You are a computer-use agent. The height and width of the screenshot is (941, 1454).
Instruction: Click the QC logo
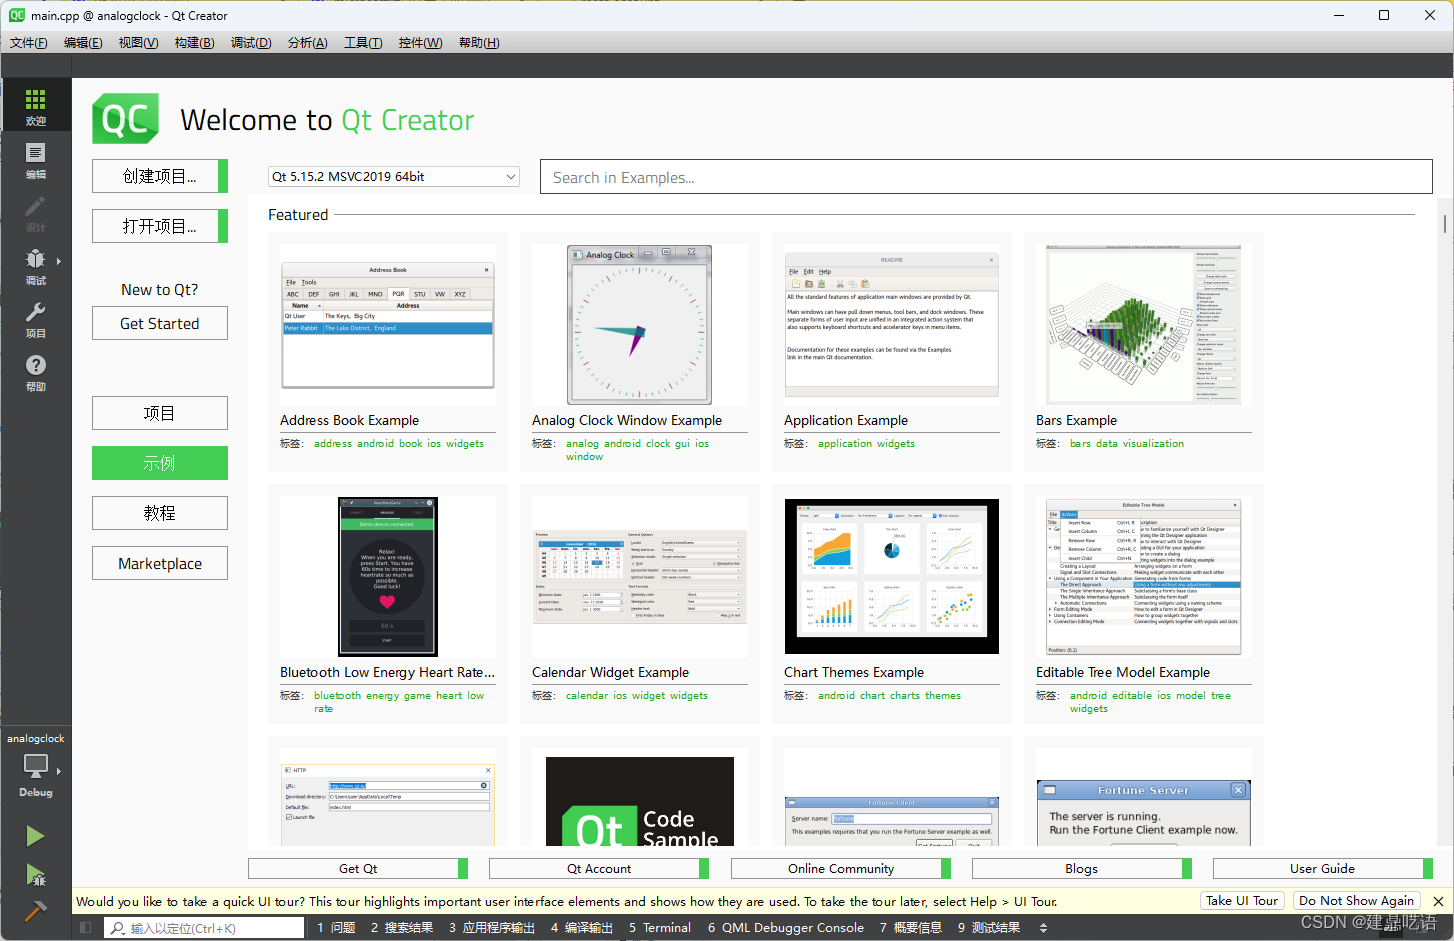coord(125,119)
